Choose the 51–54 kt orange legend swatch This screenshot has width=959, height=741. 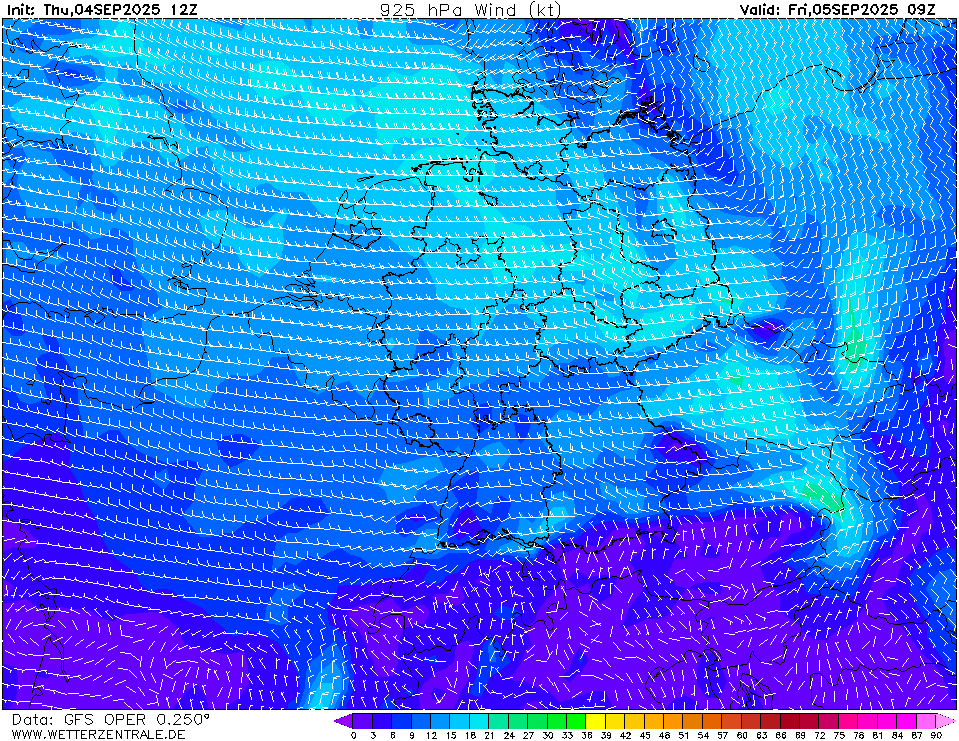click(693, 721)
